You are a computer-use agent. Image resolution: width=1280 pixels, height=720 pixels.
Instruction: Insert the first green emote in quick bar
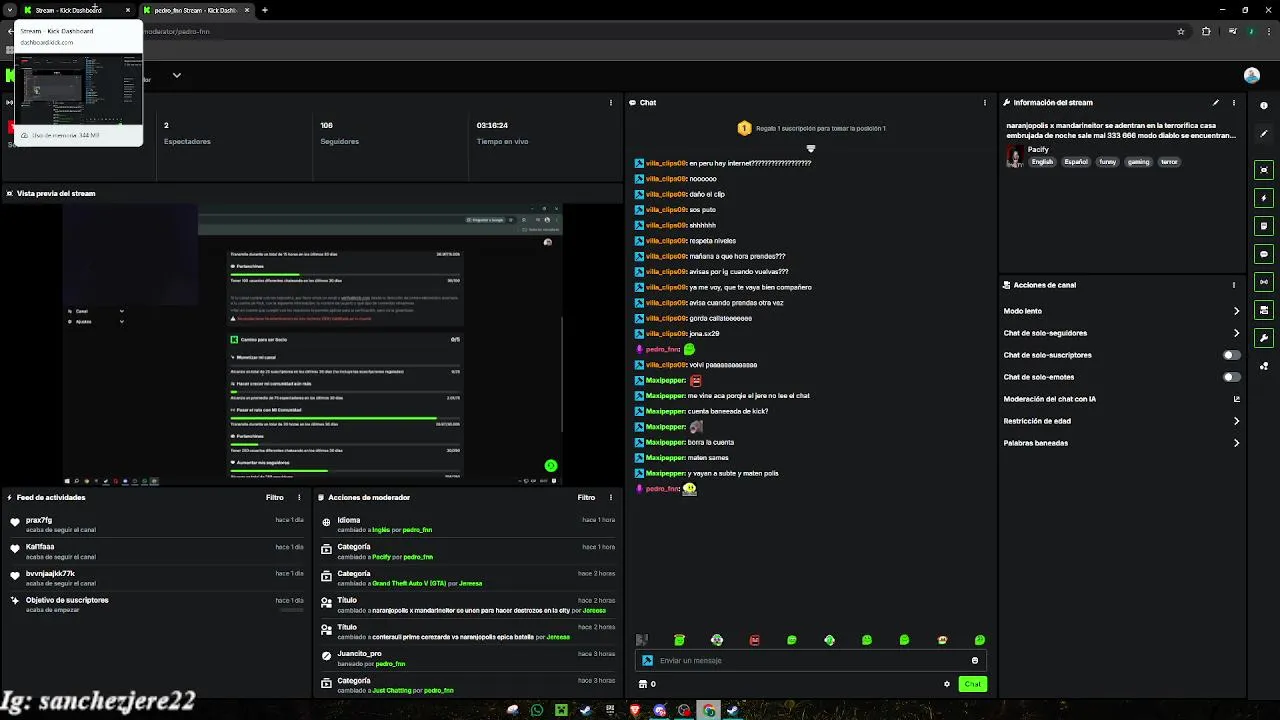click(x=680, y=640)
